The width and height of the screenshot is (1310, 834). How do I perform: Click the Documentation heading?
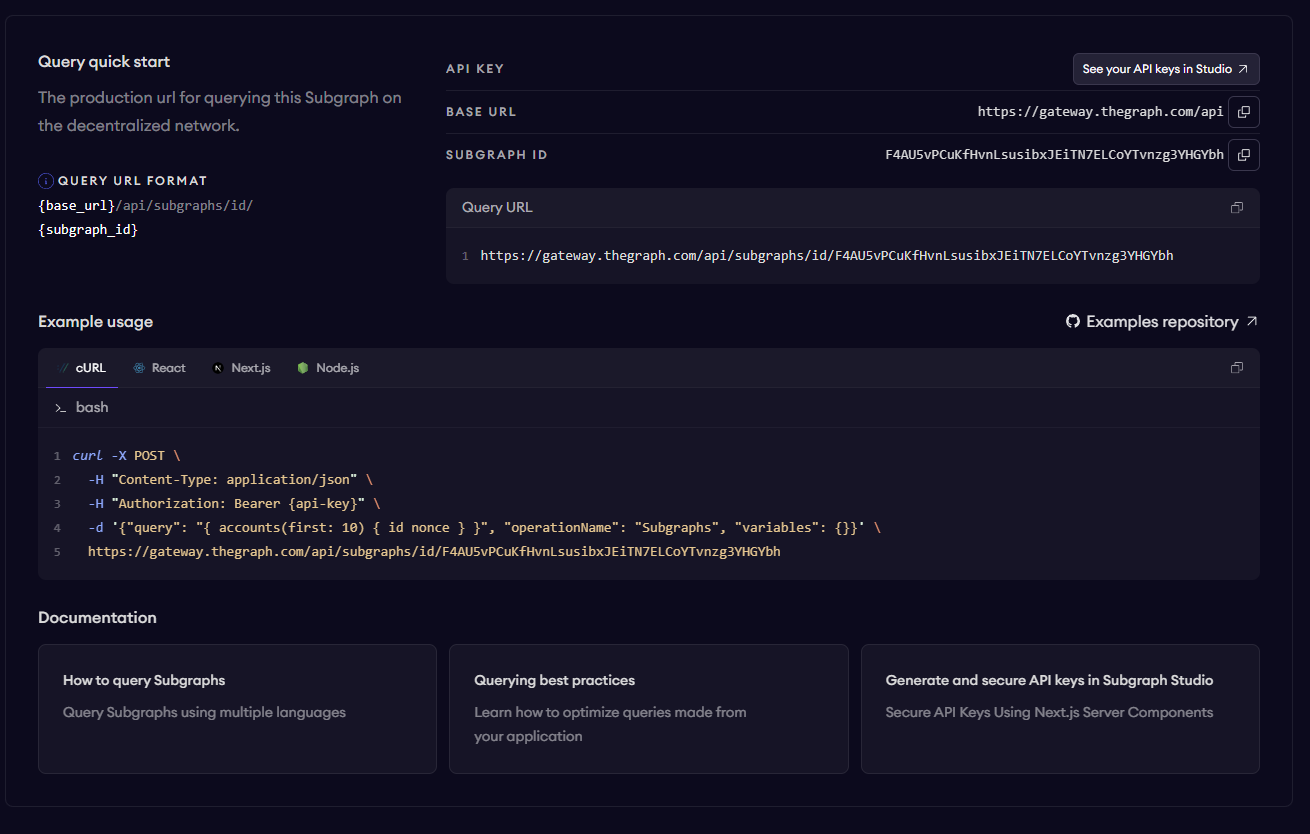(97, 618)
